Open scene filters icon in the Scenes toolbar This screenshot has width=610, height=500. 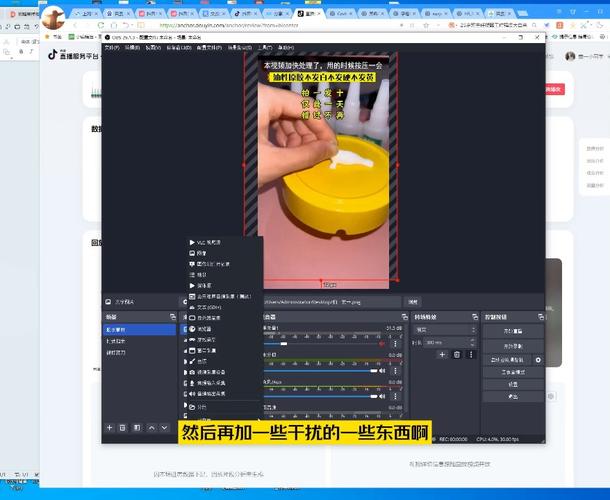click(137, 427)
